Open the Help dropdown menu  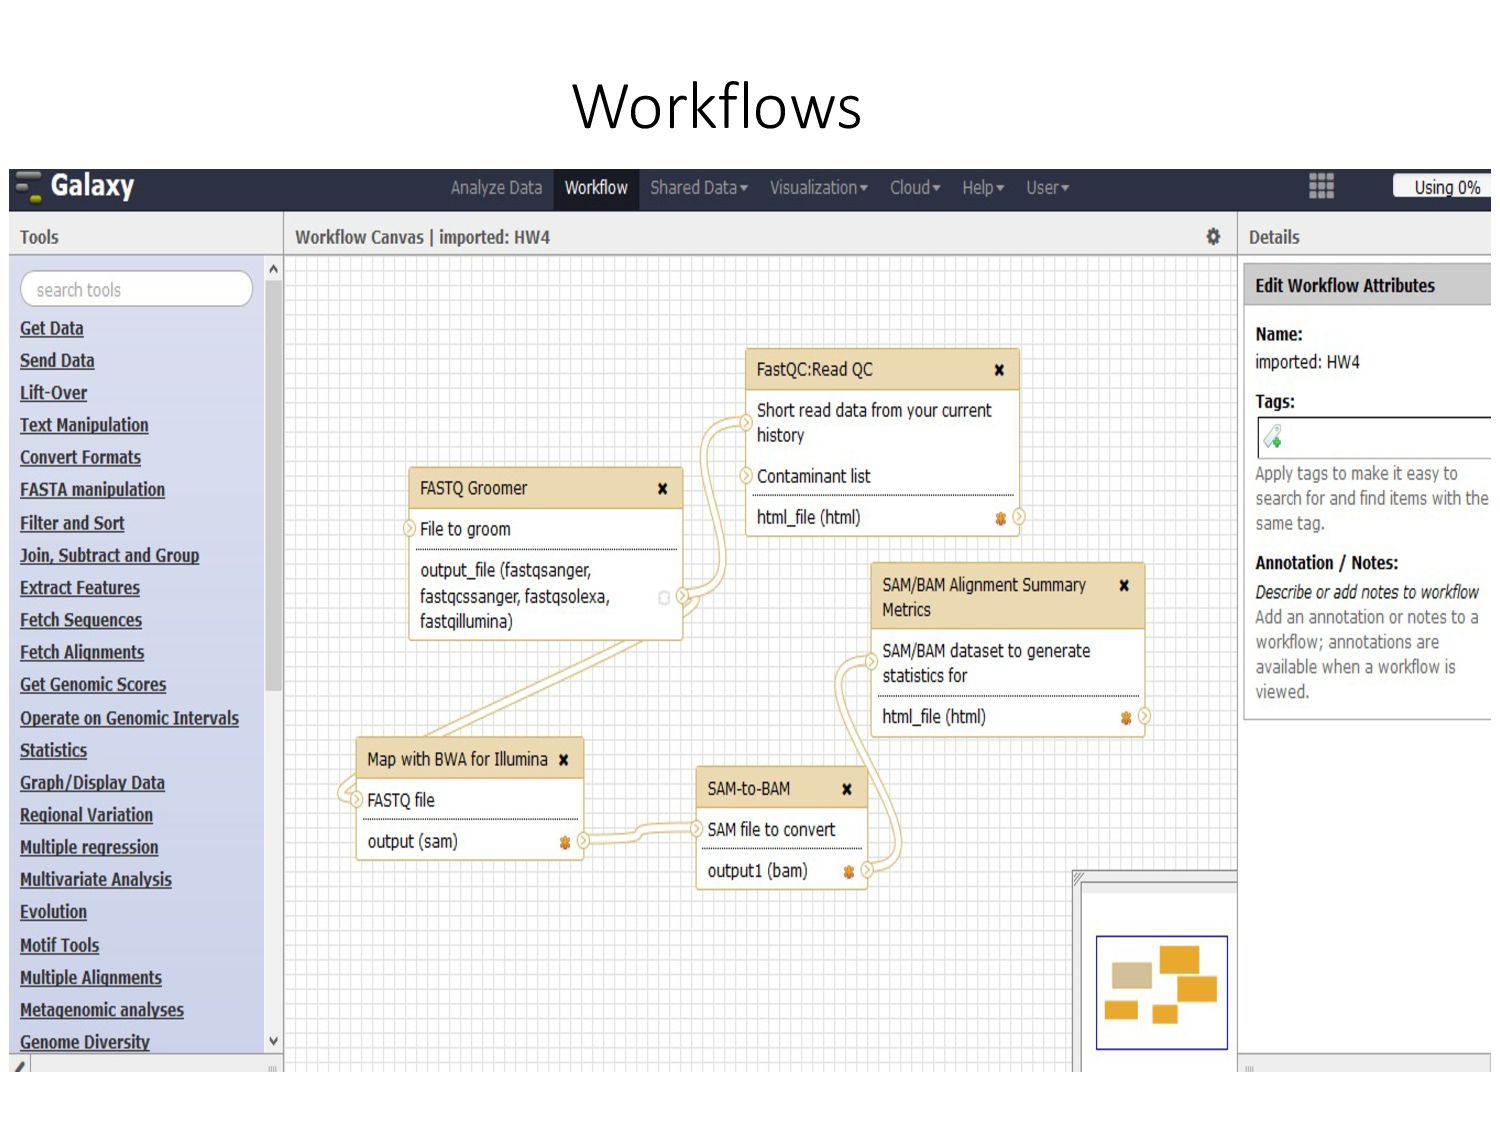[983, 188]
